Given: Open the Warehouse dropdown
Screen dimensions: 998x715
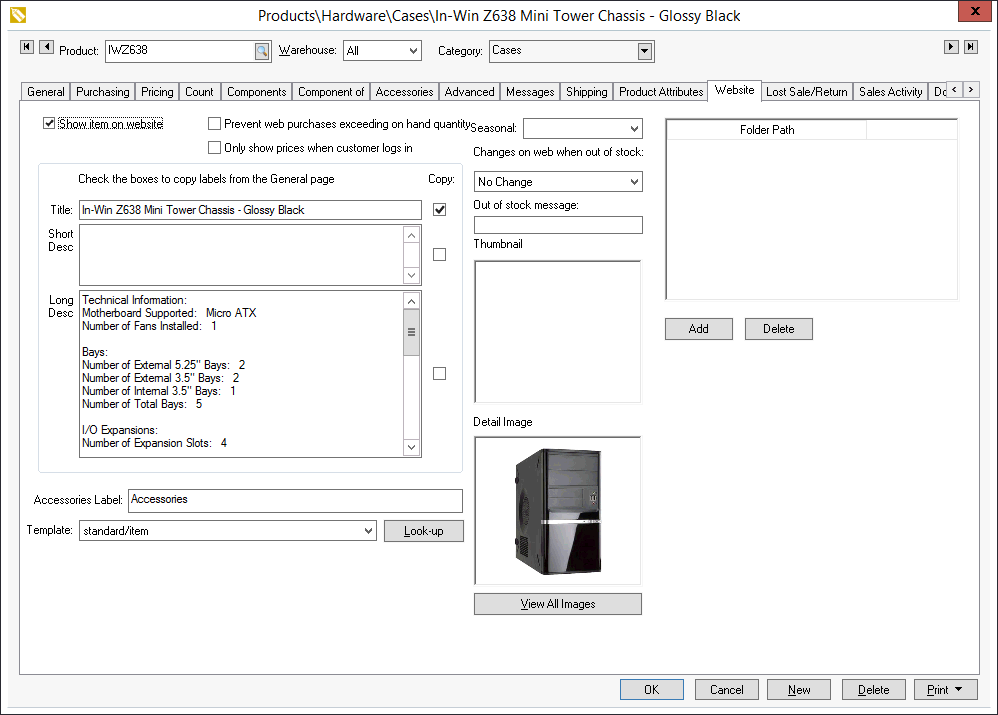Looking at the screenshot, I should [x=412, y=51].
